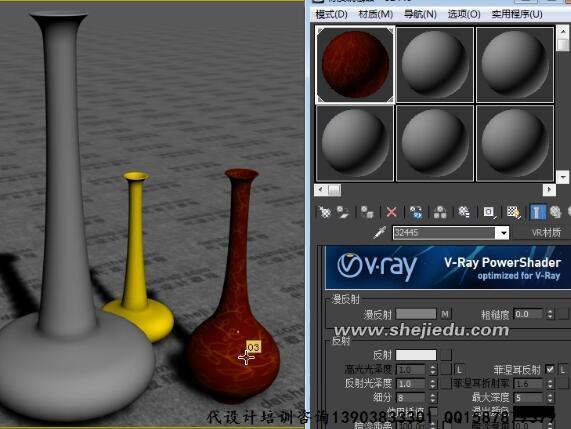
Task: Click the 粗糙度 spinner arrows
Action: tap(550, 314)
